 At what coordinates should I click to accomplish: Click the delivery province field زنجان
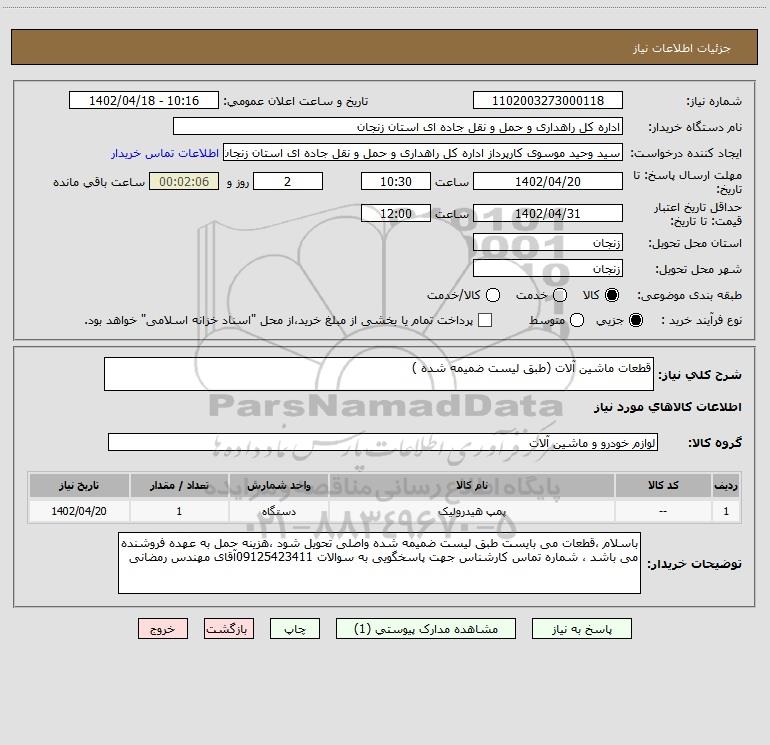[548, 242]
